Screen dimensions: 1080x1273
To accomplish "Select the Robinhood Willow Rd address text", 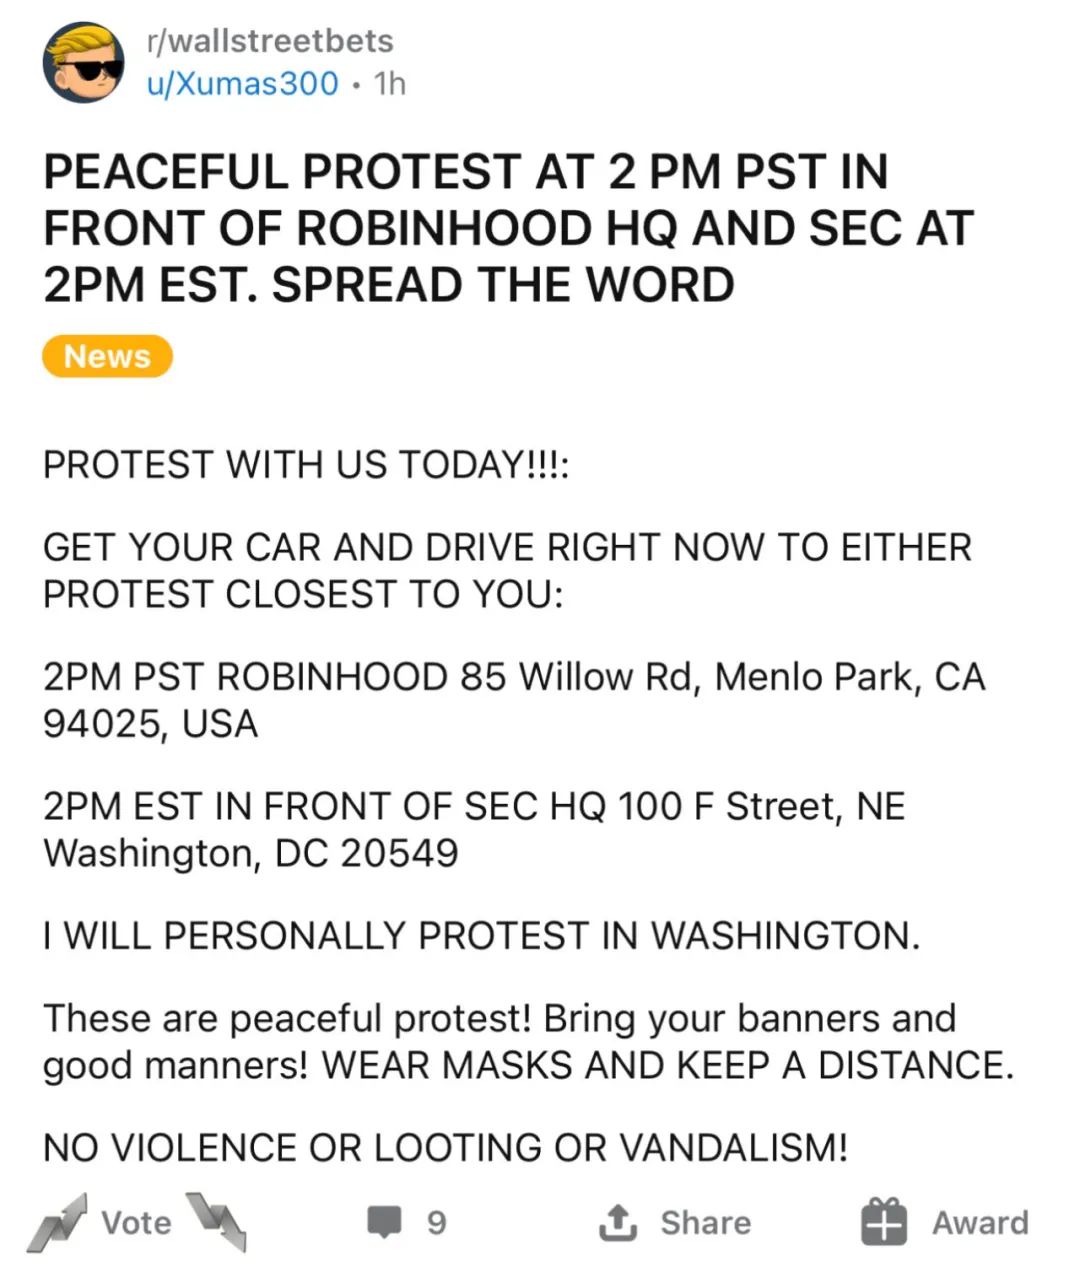I will click(514, 700).
